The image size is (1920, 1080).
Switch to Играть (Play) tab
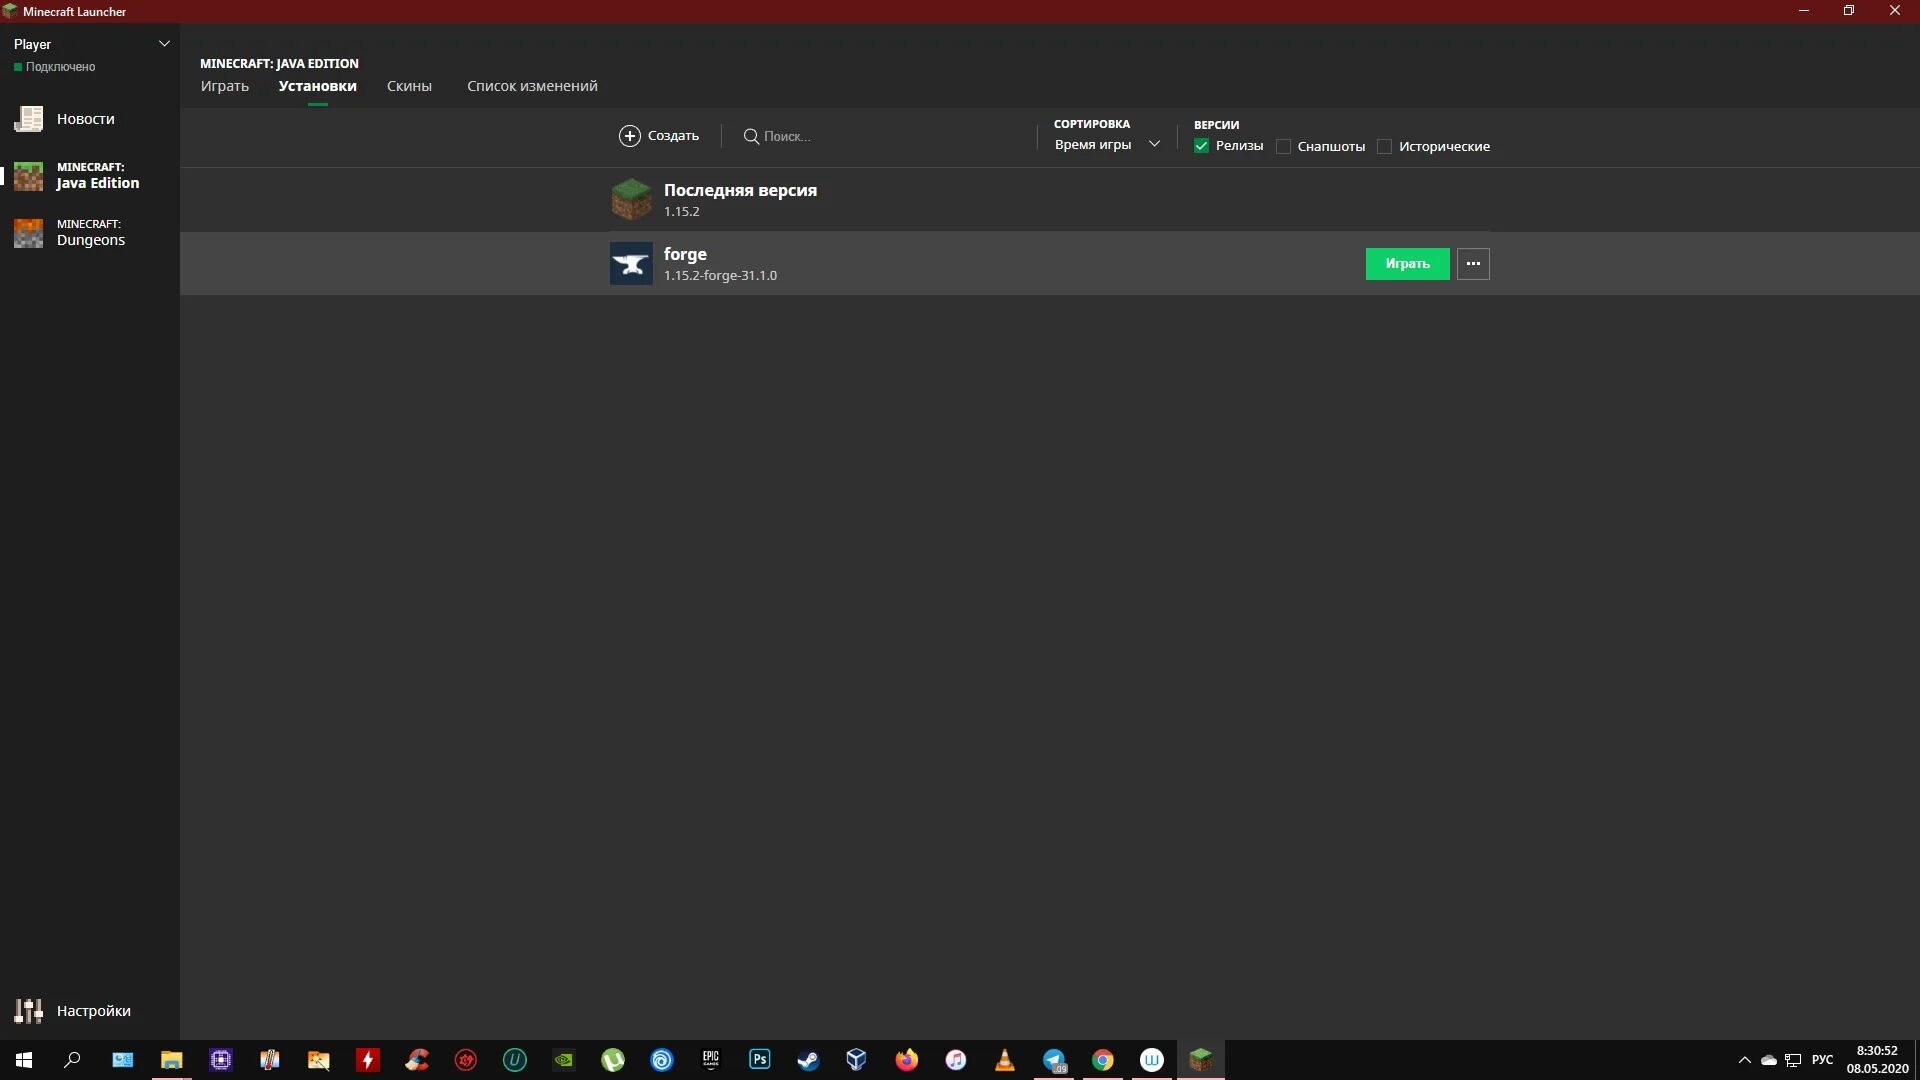click(224, 86)
